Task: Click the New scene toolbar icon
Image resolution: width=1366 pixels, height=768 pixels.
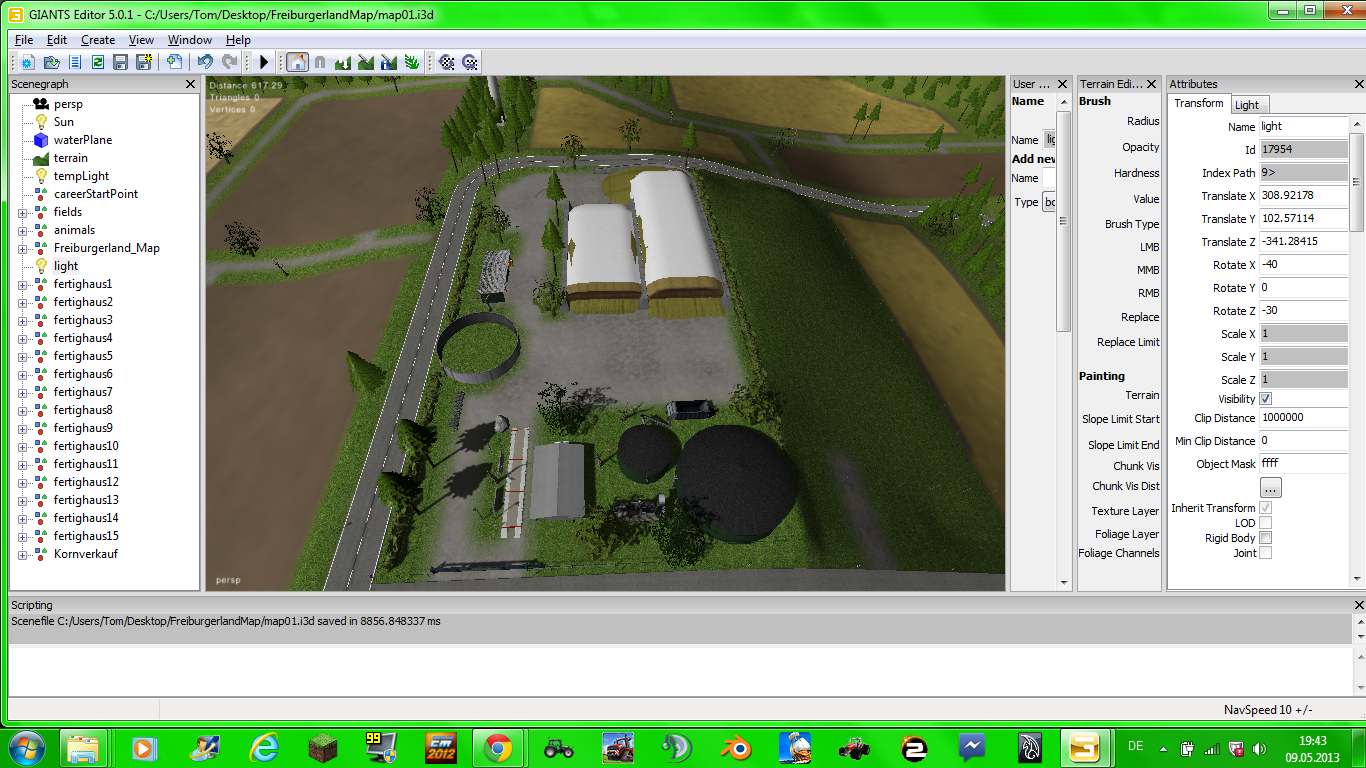Action: pyautogui.click(x=27, y=62)
